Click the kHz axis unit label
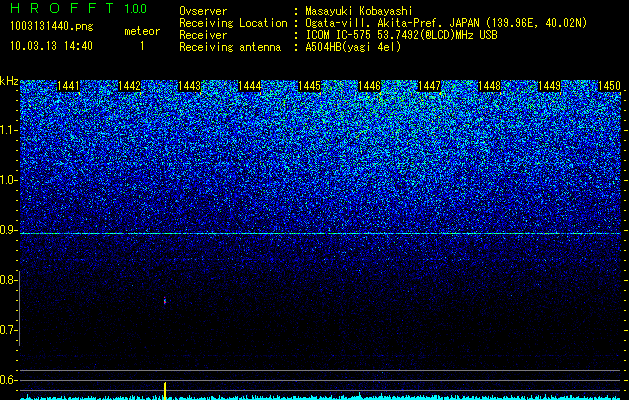Screen dimensions: 629x400 pos(9,81)
